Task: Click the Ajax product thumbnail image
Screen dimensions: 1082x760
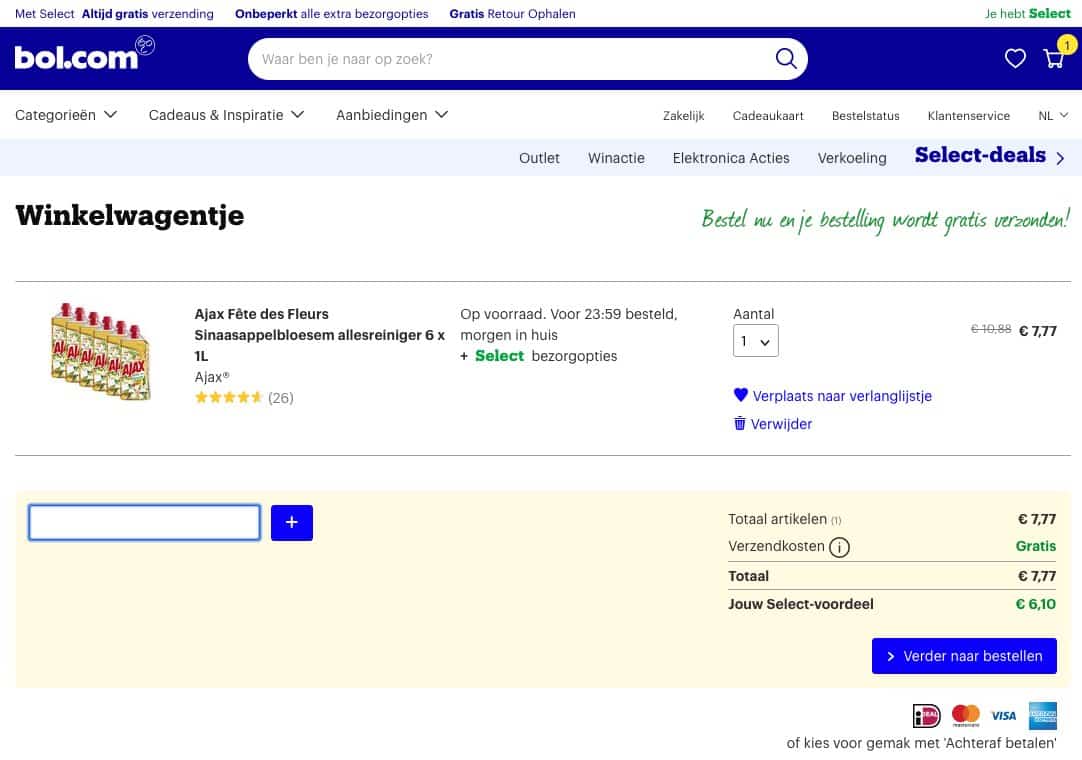Action: point(101,351)
